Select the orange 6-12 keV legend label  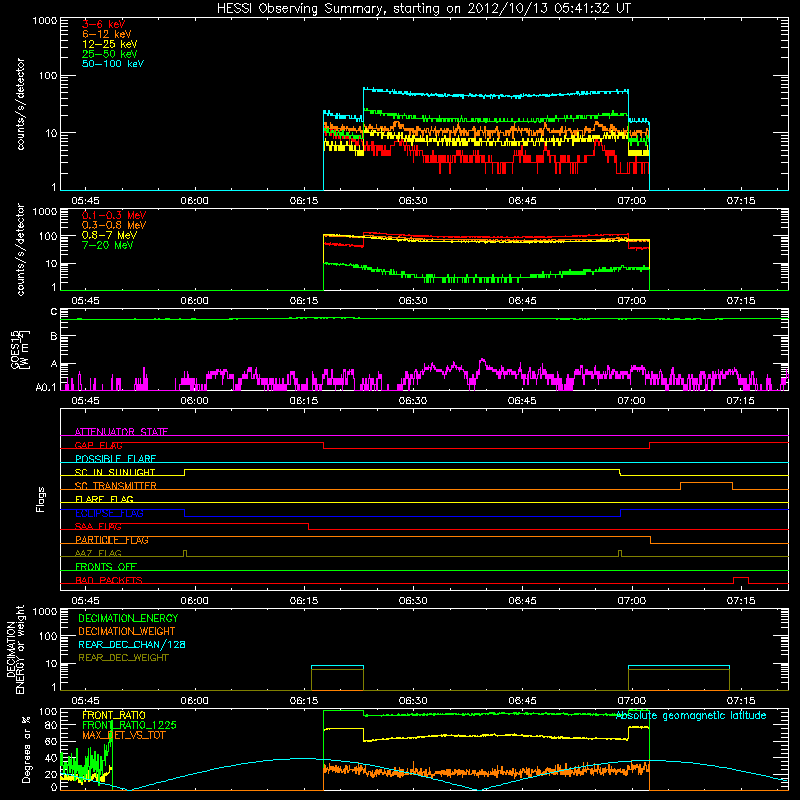click(107, 34)
